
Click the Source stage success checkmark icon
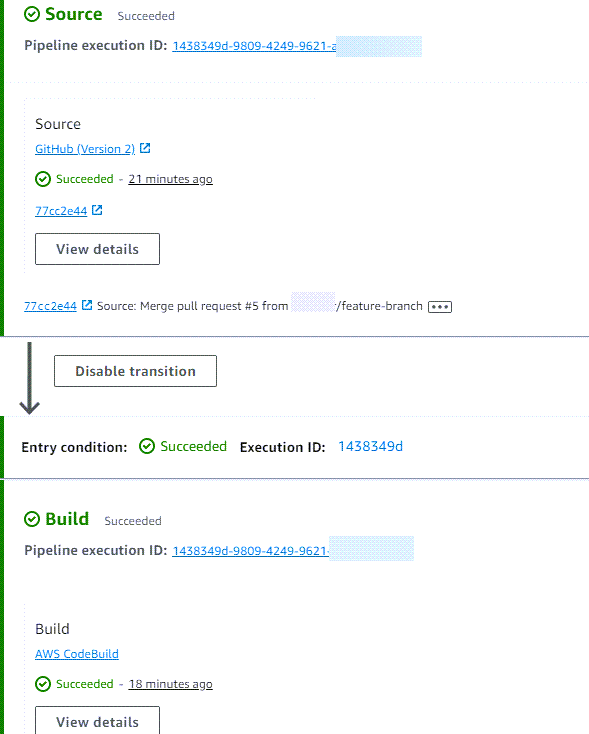click(32, 15)
